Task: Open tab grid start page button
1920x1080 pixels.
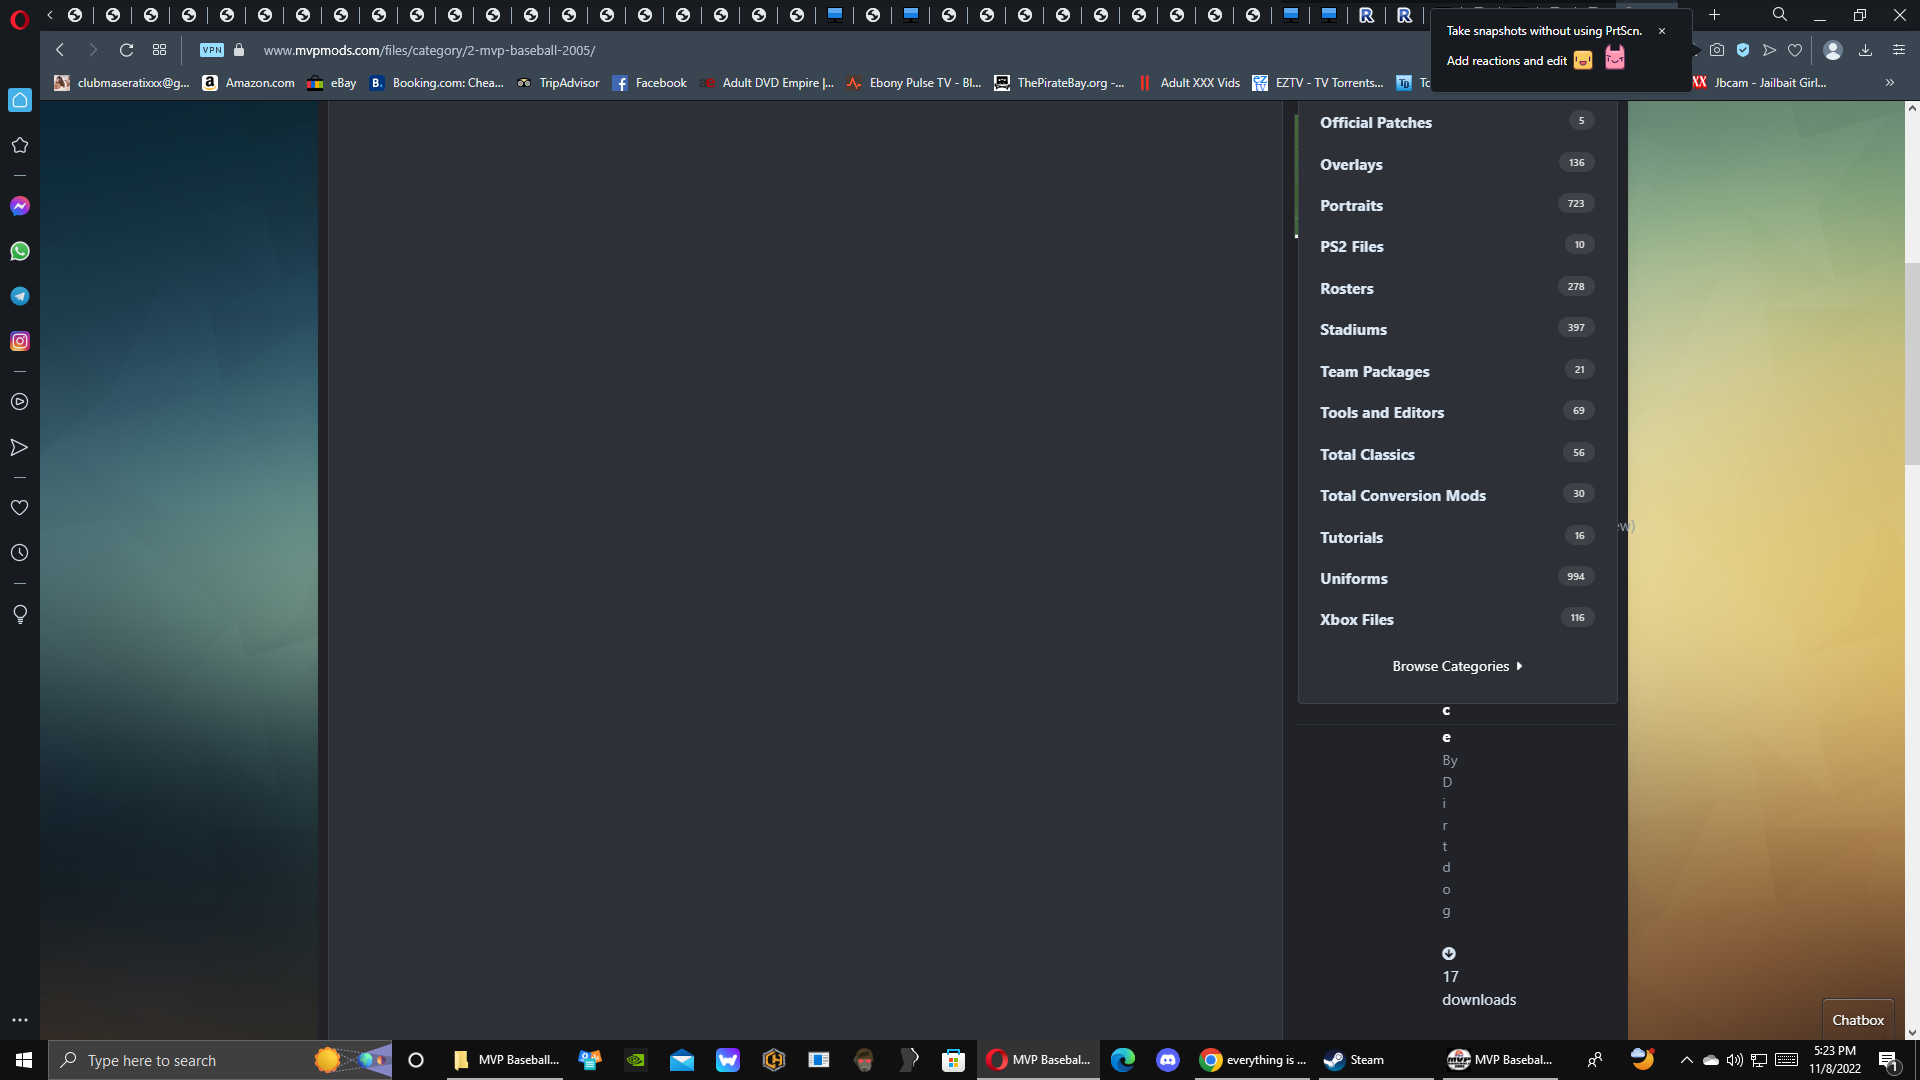Action: pos(159,50)
